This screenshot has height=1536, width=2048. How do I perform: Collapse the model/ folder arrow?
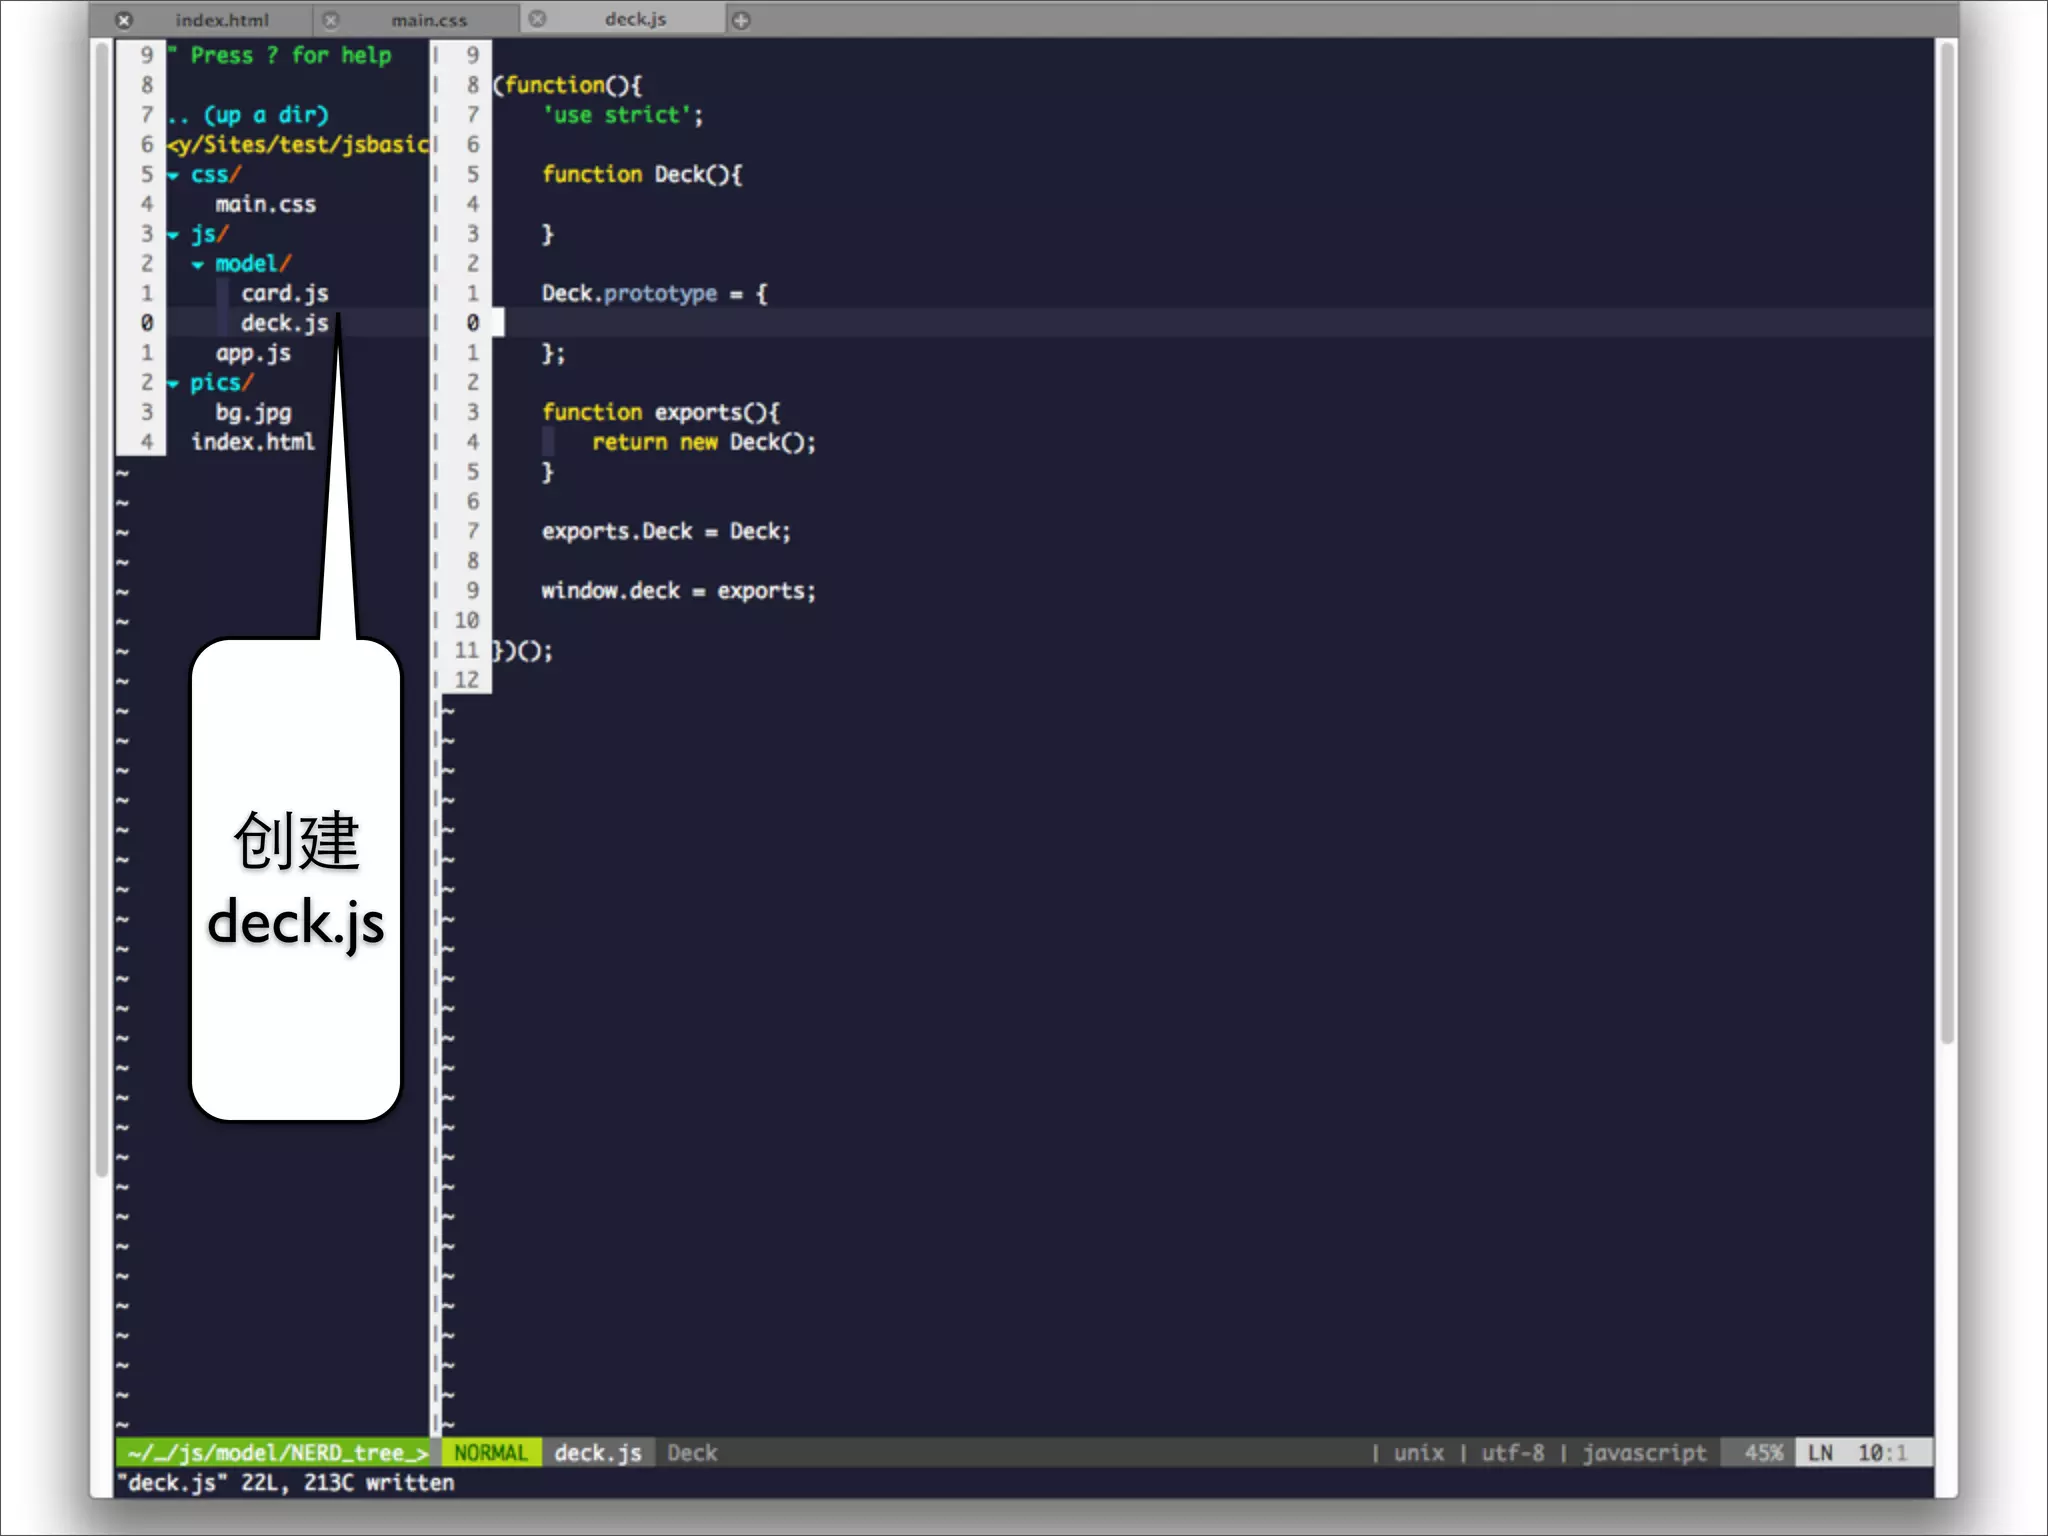pyautogui.click(x=198, y=265)
